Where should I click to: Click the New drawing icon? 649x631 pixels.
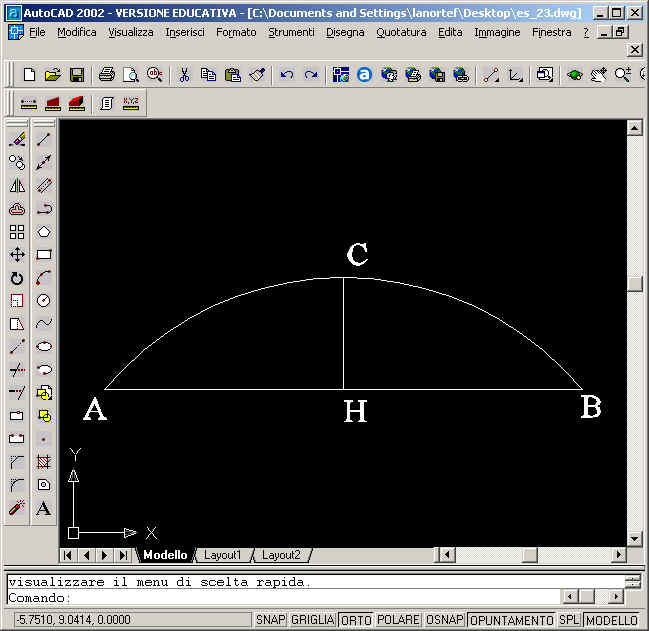(29, 75)
